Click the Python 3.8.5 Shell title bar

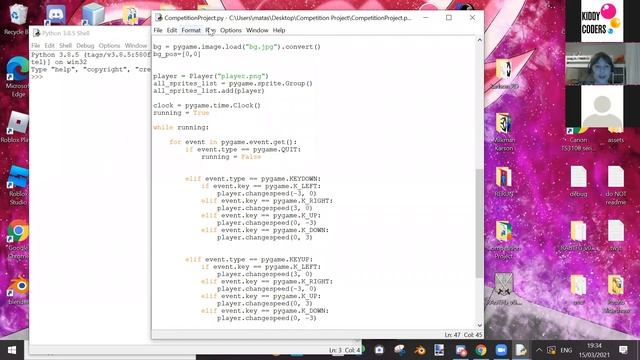point(91,33)
